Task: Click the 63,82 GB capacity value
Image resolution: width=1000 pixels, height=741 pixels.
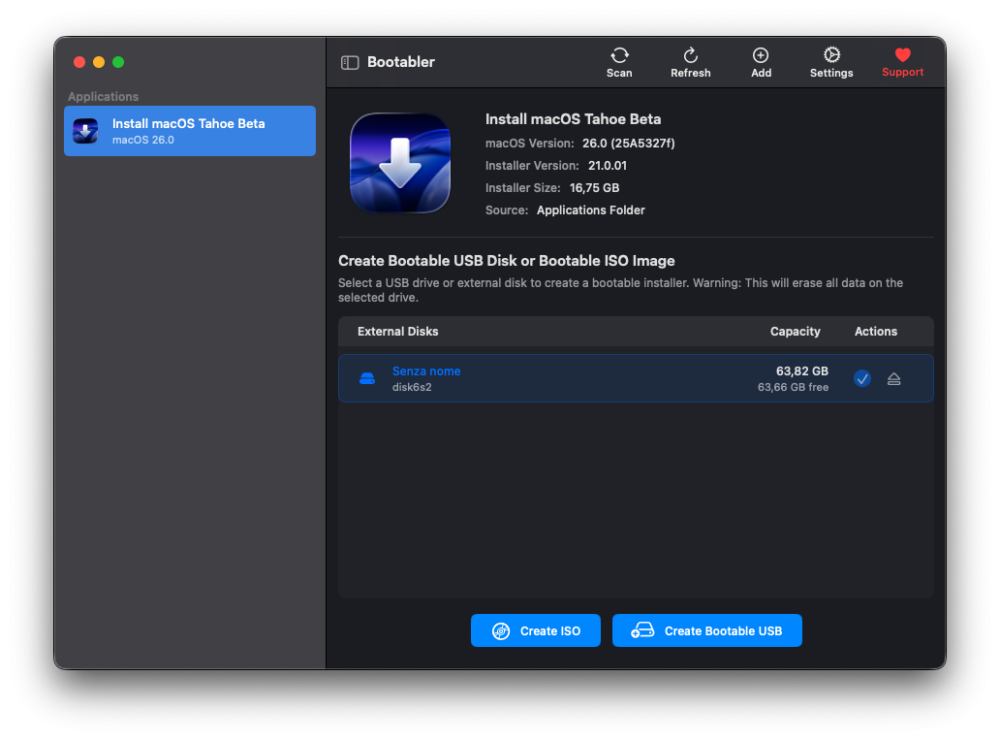Action: click(x=802, y=371)
